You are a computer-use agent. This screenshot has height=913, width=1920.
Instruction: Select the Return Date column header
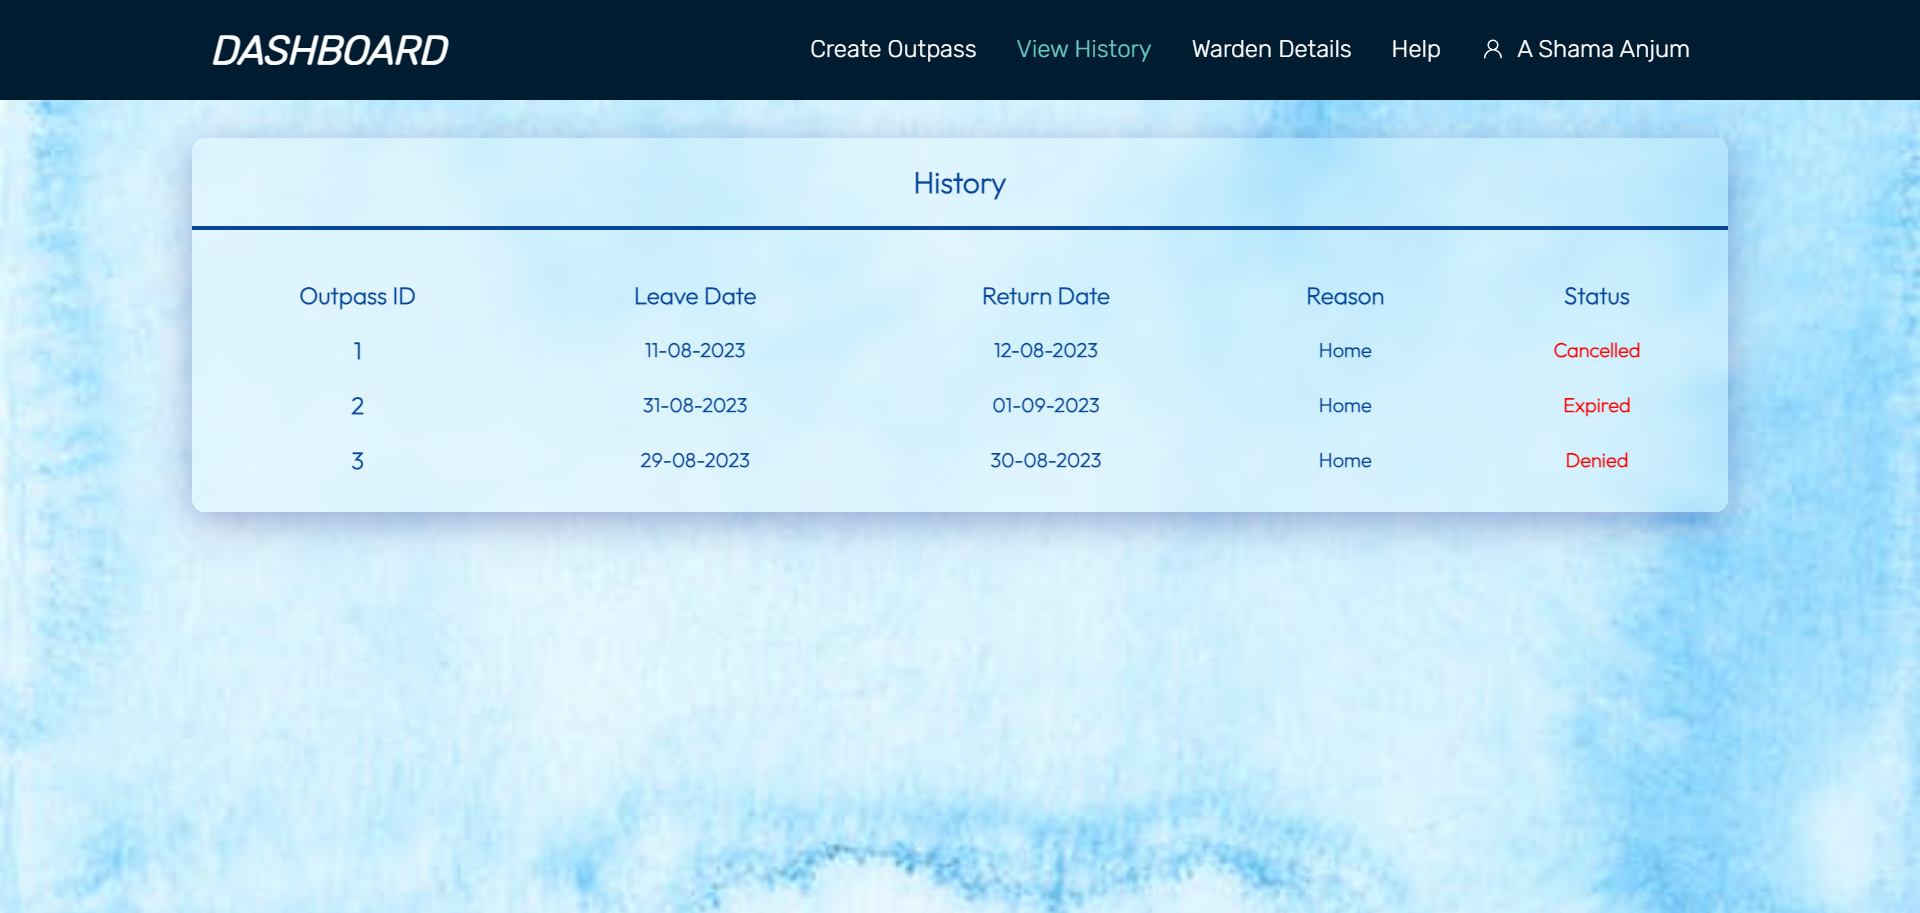1045,296
